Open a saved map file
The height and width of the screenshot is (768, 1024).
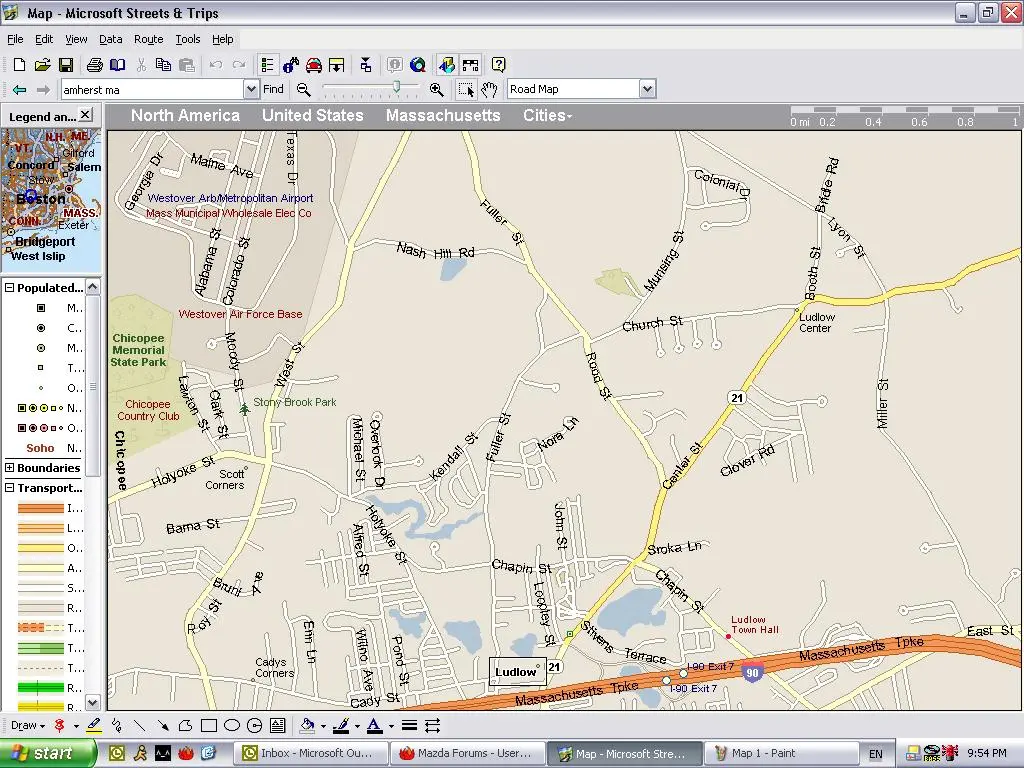click(40, 64)
